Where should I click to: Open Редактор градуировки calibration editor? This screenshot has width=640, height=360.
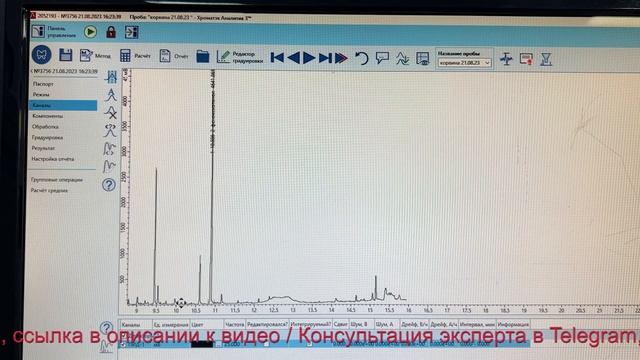[x=240, y=57]
